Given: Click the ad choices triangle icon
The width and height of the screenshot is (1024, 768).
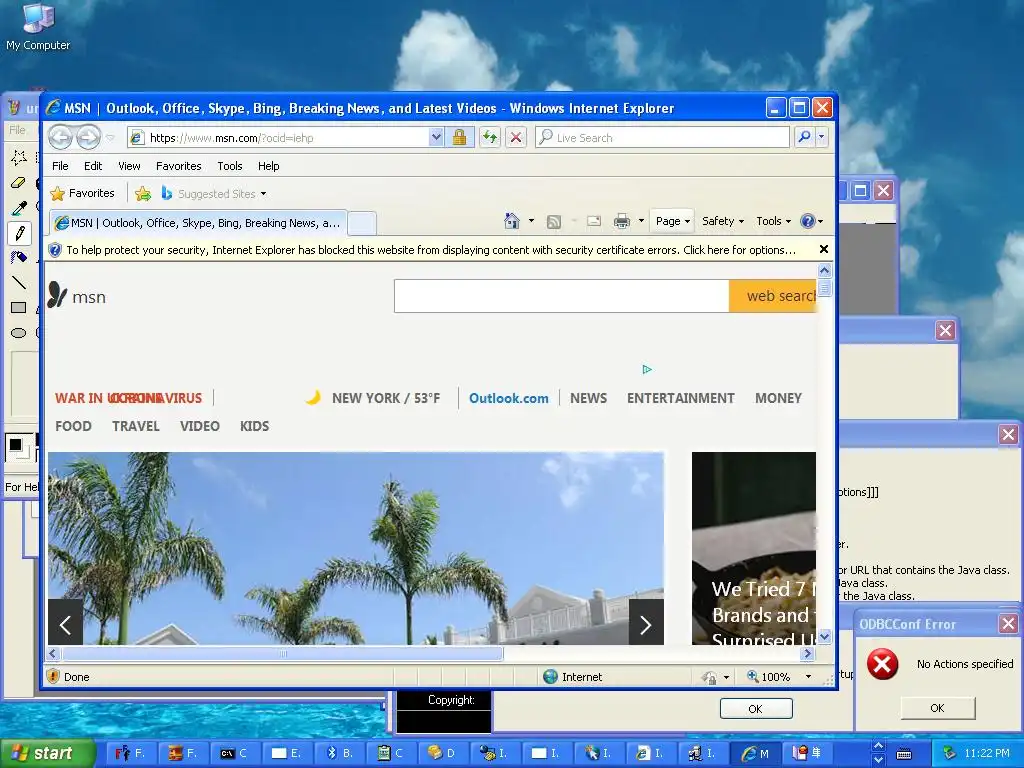Looking at the screenshot, I should coord(647,370).
